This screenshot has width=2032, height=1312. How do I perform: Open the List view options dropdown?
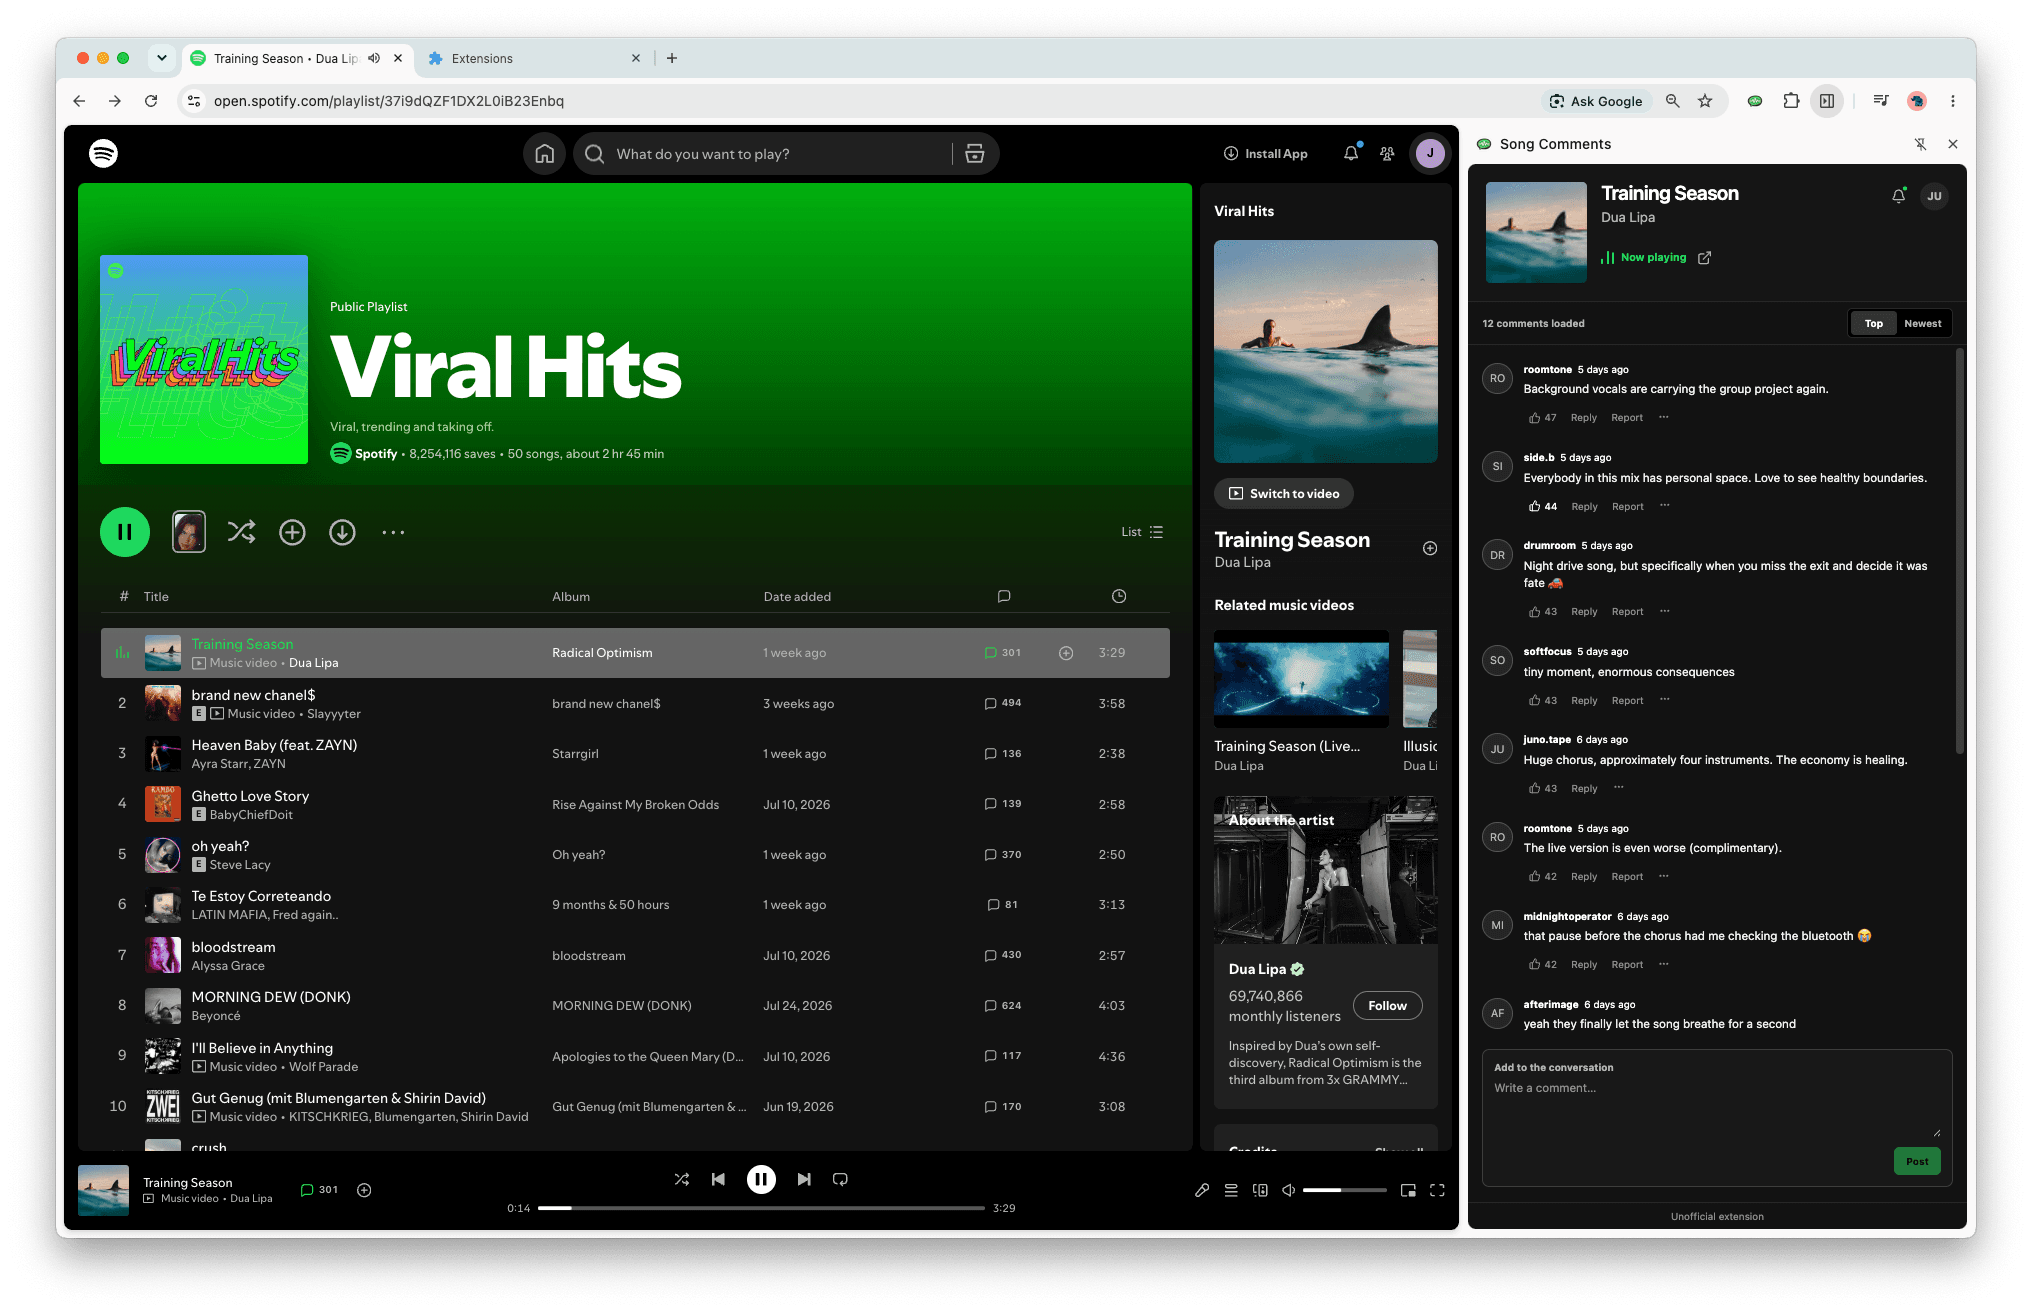1142,532
